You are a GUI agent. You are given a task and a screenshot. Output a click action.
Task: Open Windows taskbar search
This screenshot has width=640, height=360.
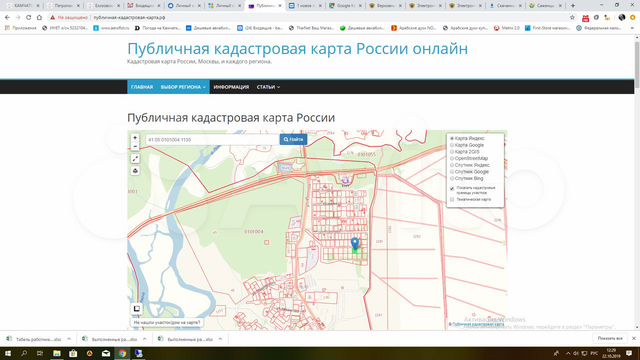pyautogui.click(x=24, y=353)
